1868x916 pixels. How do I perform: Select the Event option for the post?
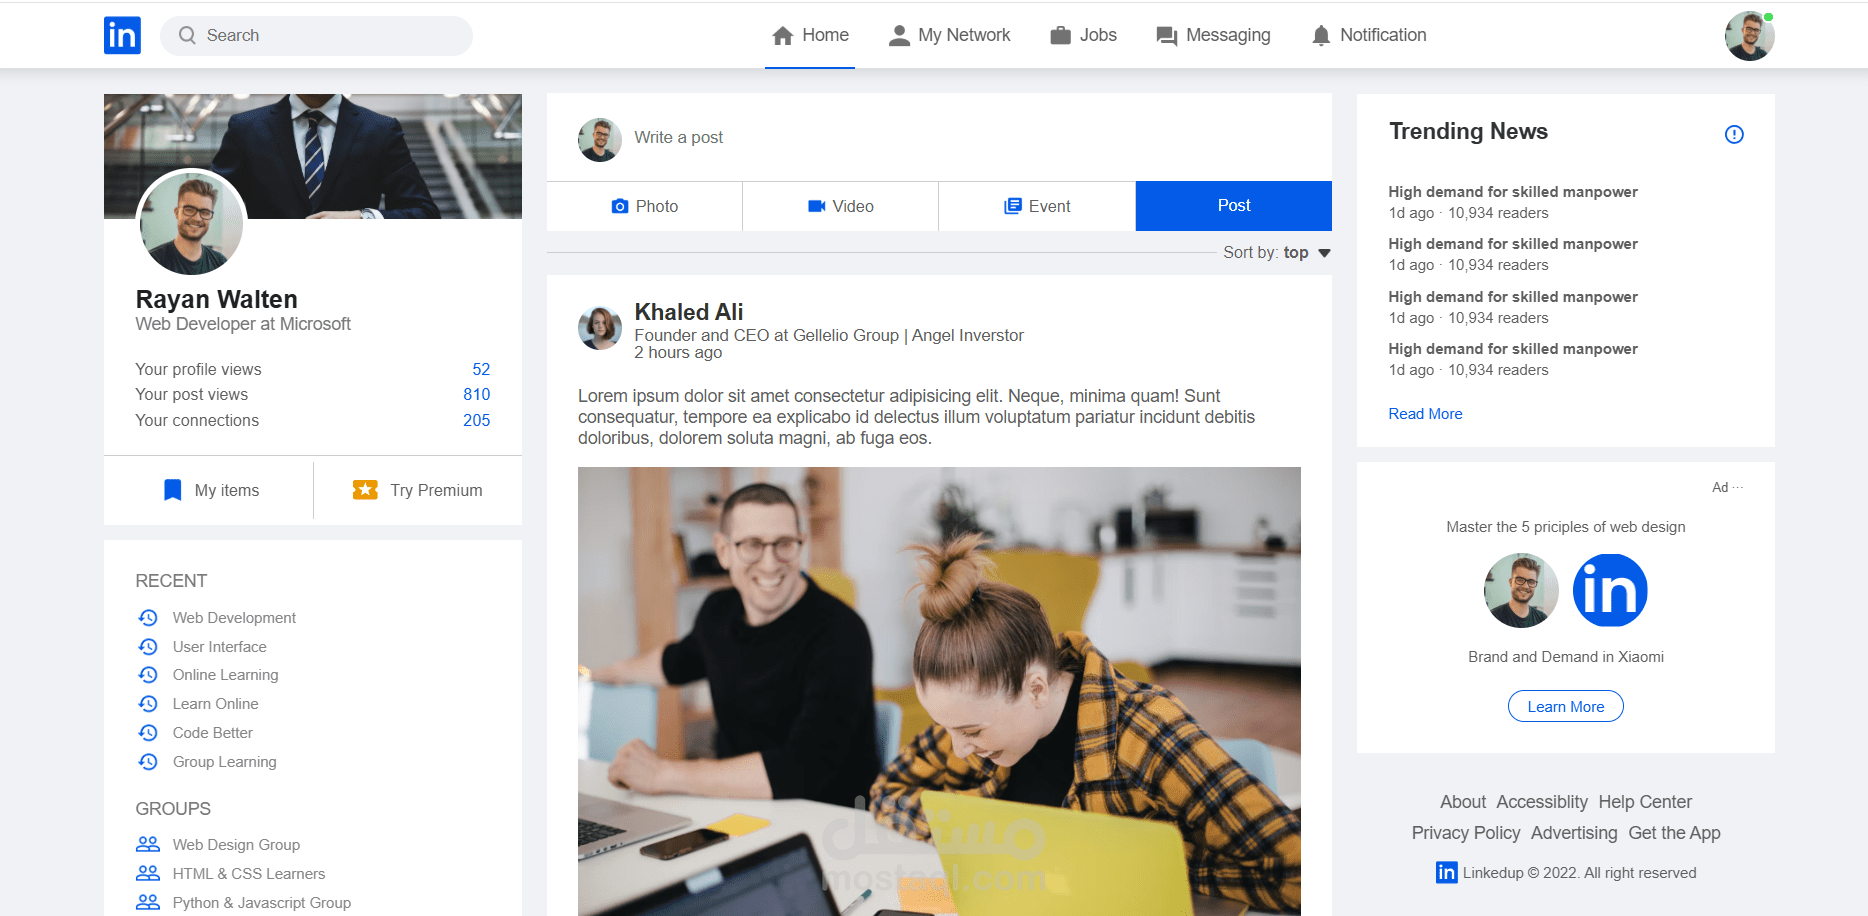point(1037,206)
